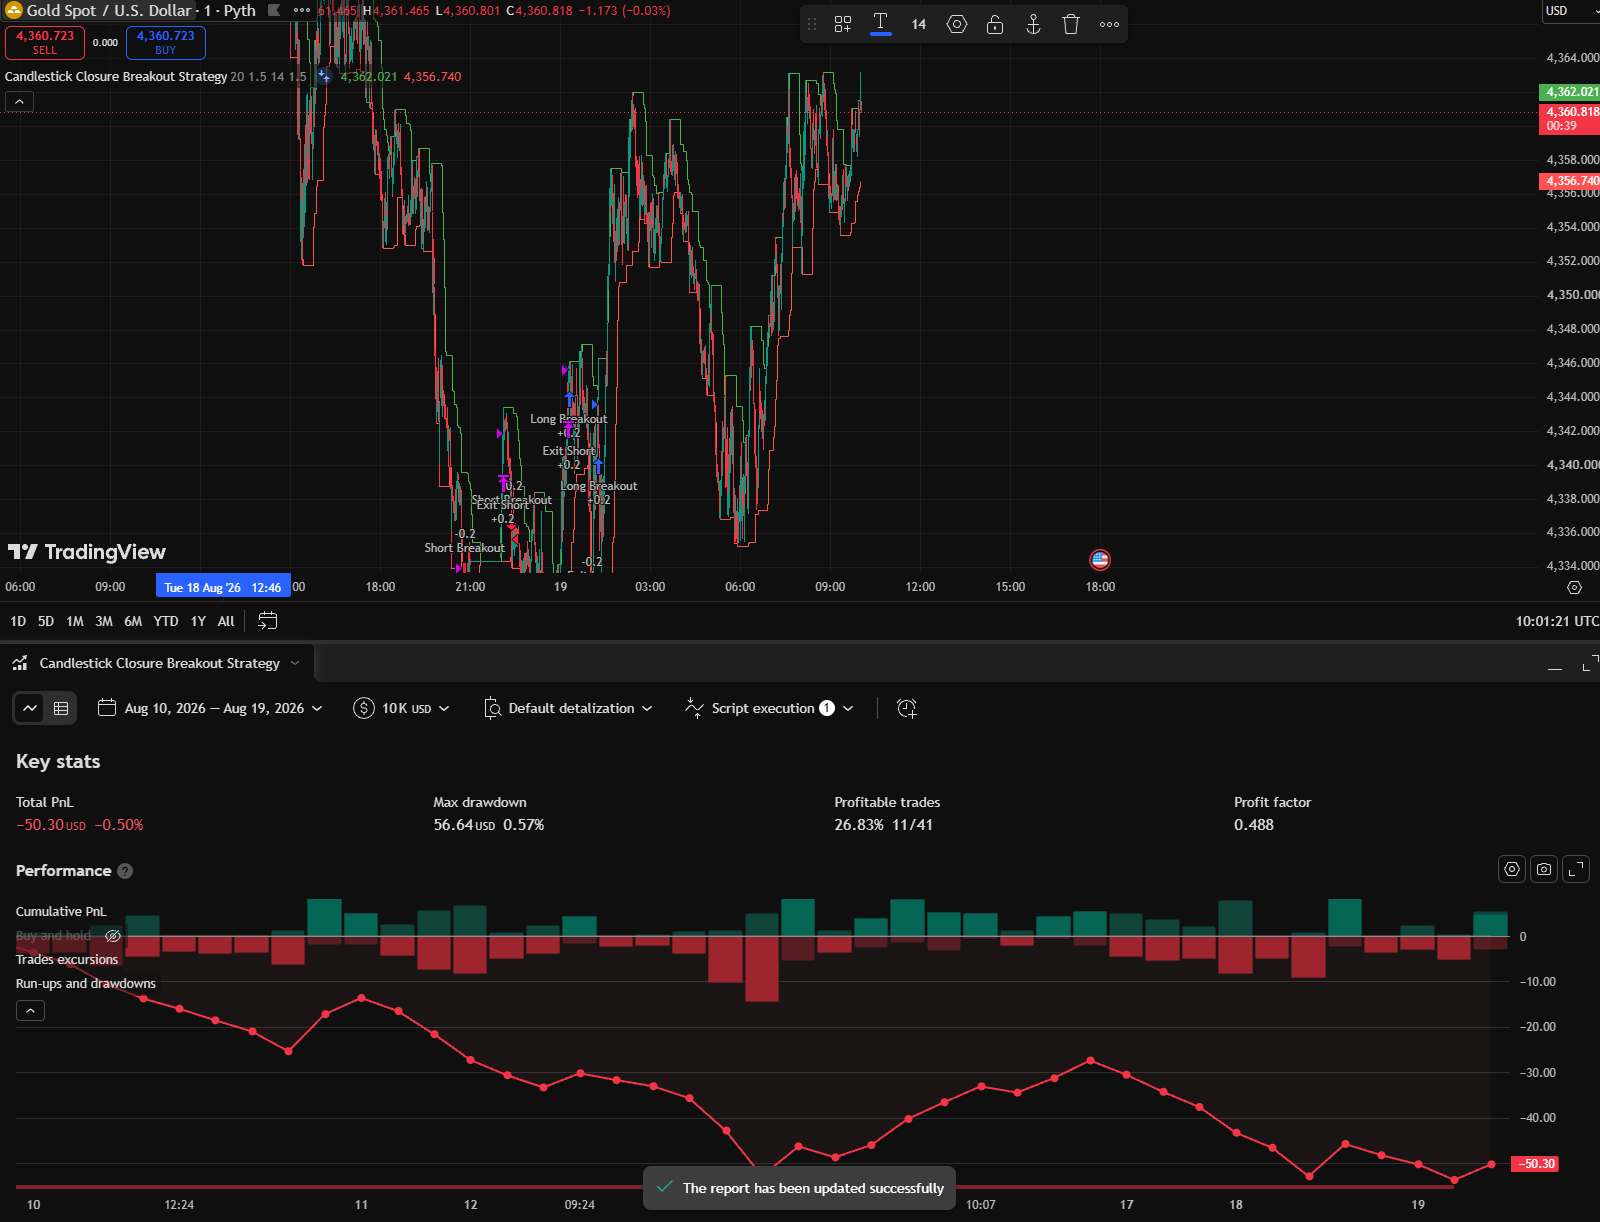
Task: Switch to the list of trades view
Action: click(x=61, y=708)
